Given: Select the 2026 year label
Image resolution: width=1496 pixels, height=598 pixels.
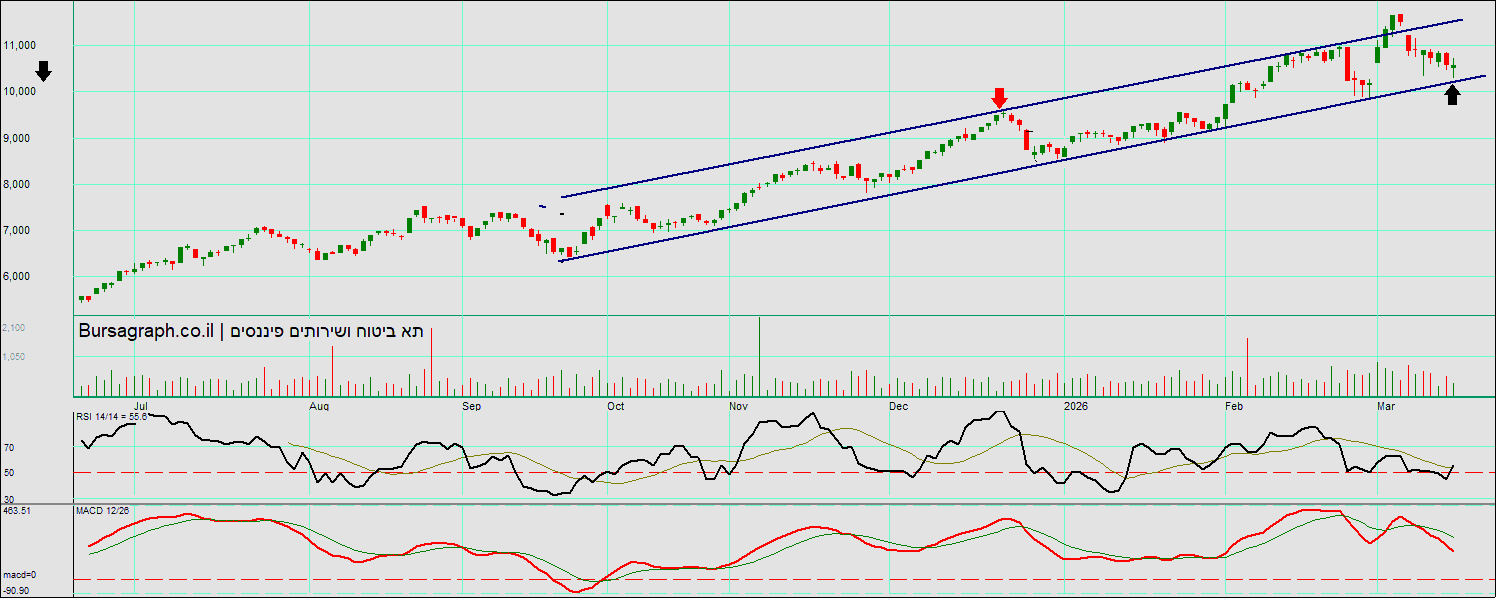Looking at the screenshot, I should coord(1076,407).
